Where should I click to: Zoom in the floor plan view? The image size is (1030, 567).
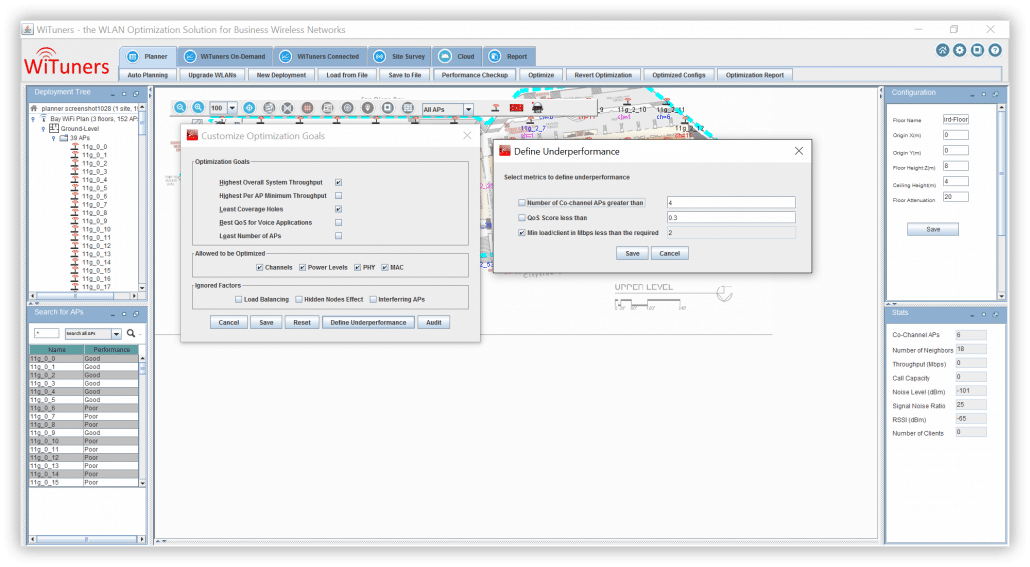[198, 108]
